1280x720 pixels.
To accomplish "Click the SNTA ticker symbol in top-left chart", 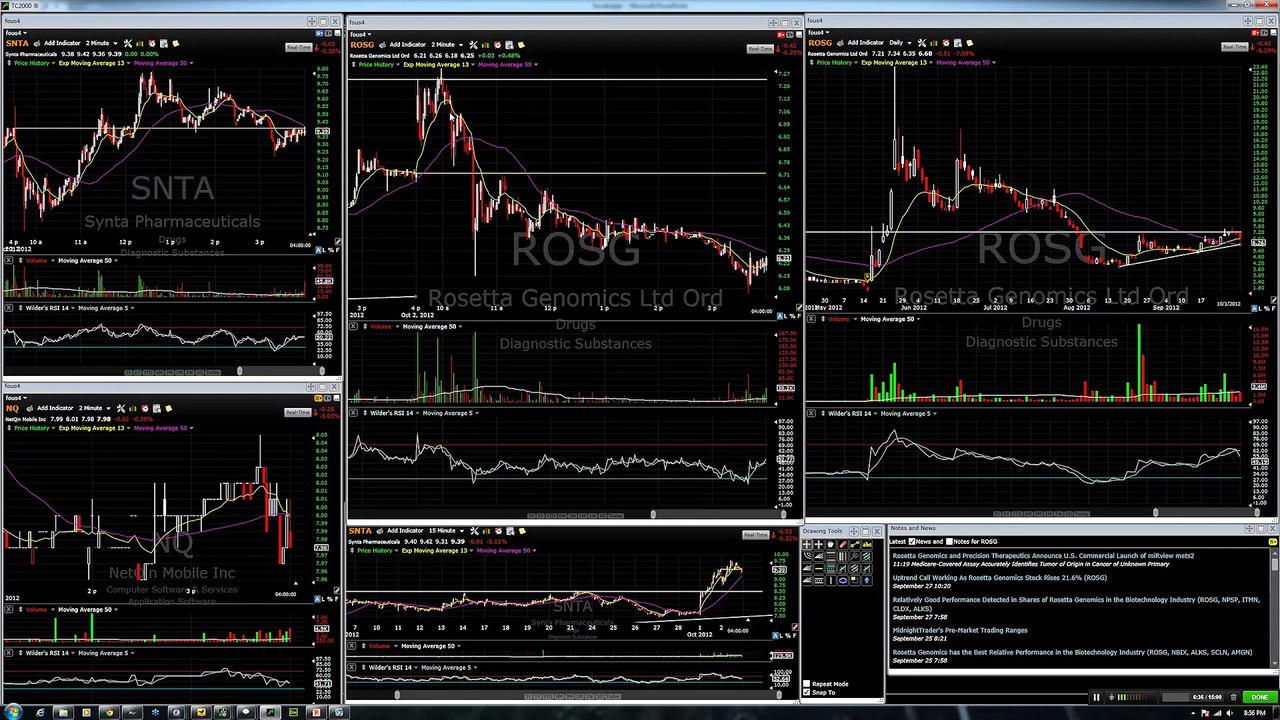I will tap(17, 43).
